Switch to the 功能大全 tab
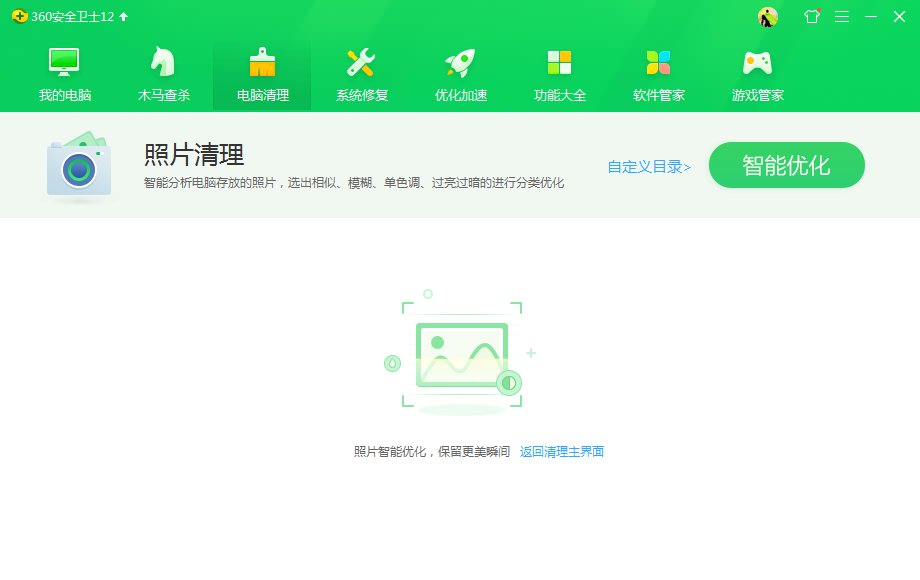 (x=558, y=73)
